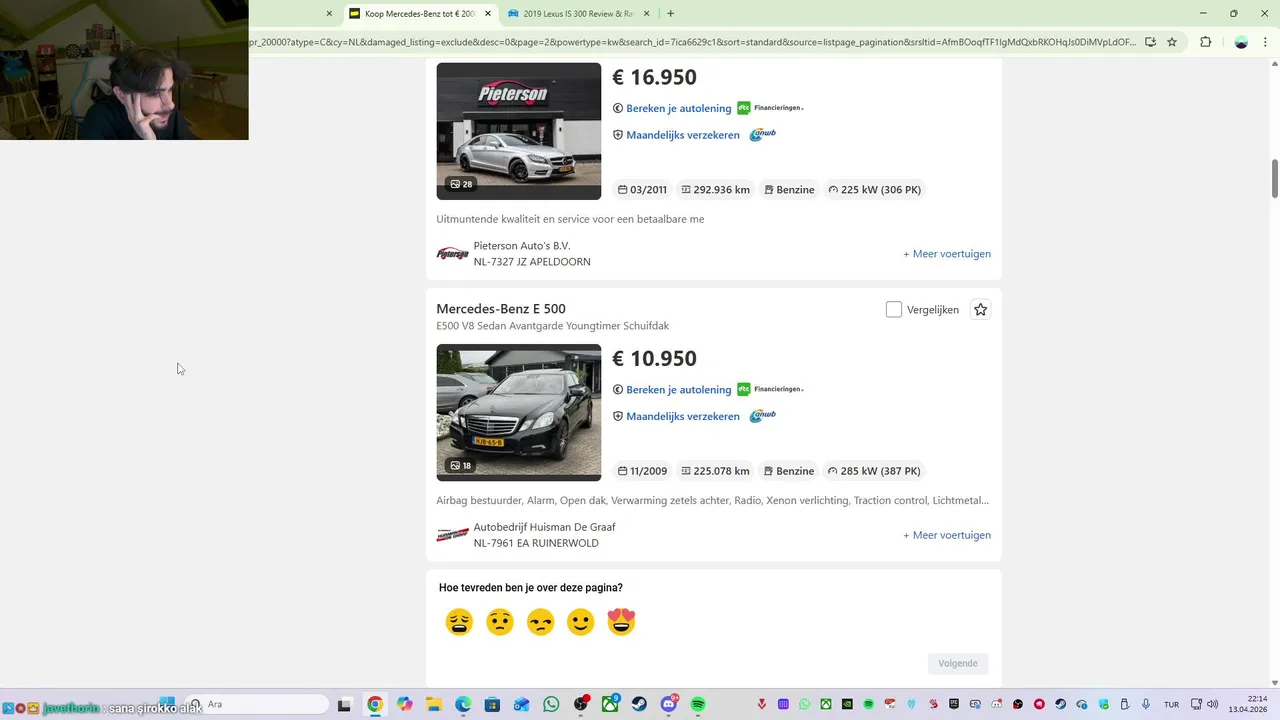Open Microsoft Edge from the taskbar
Image resolution: width=1280 pixels, height=720 pixels.
(x=463, y=705)
